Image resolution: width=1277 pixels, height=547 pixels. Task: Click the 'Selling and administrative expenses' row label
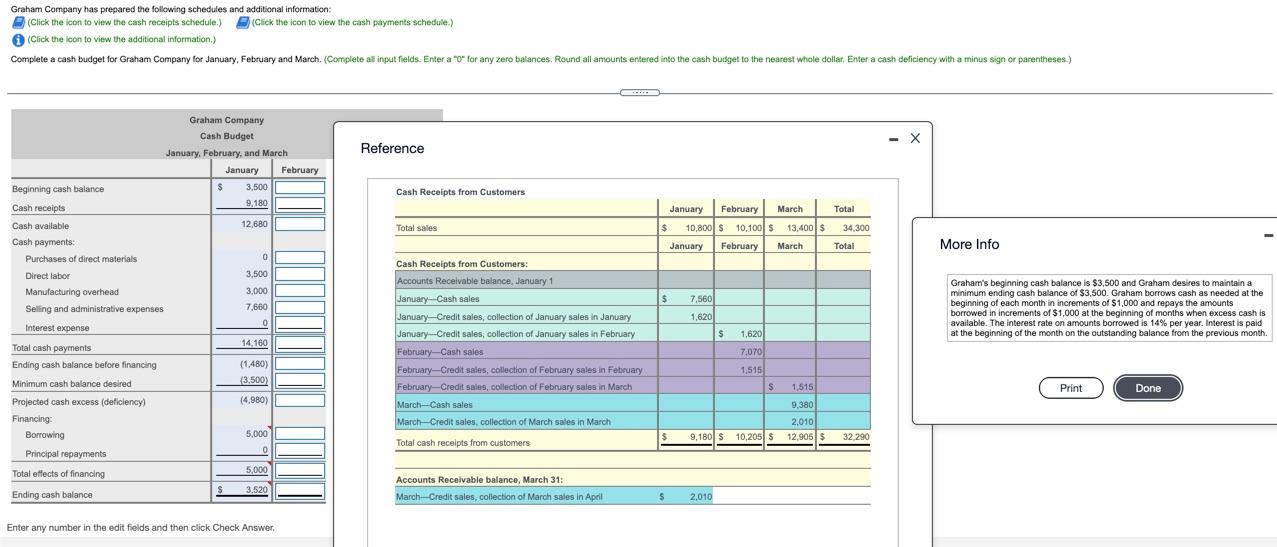[x=94, y=309]
